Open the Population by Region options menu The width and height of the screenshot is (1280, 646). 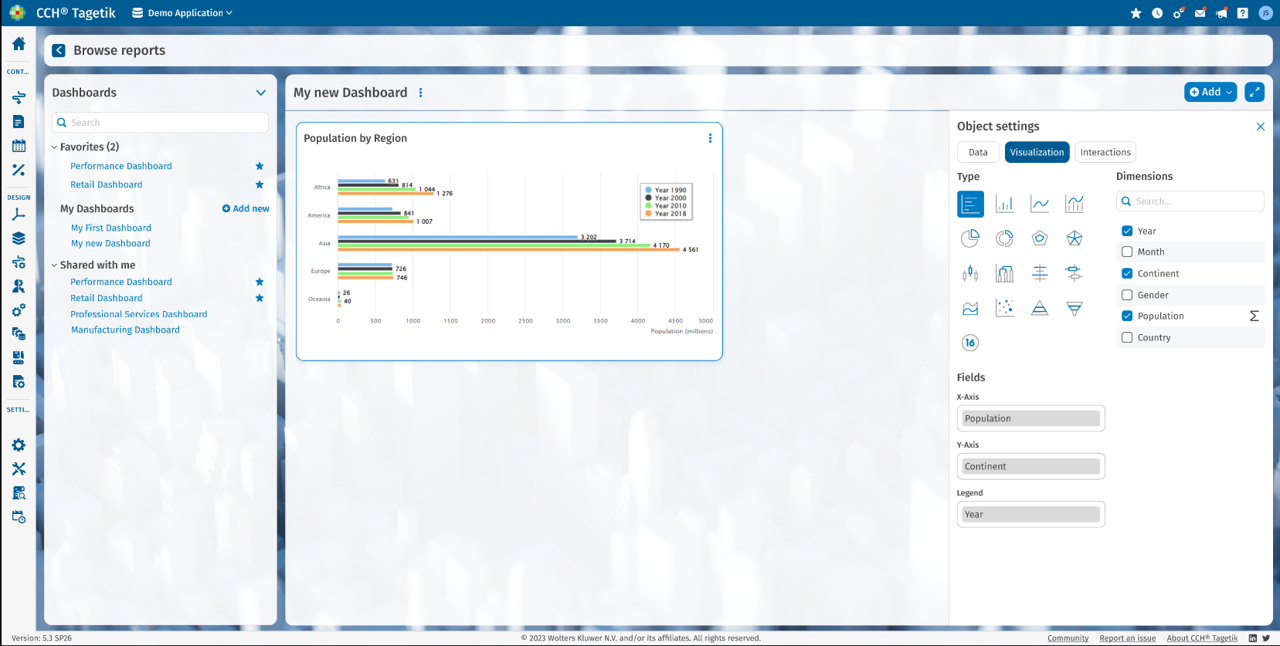click(710, 138)
